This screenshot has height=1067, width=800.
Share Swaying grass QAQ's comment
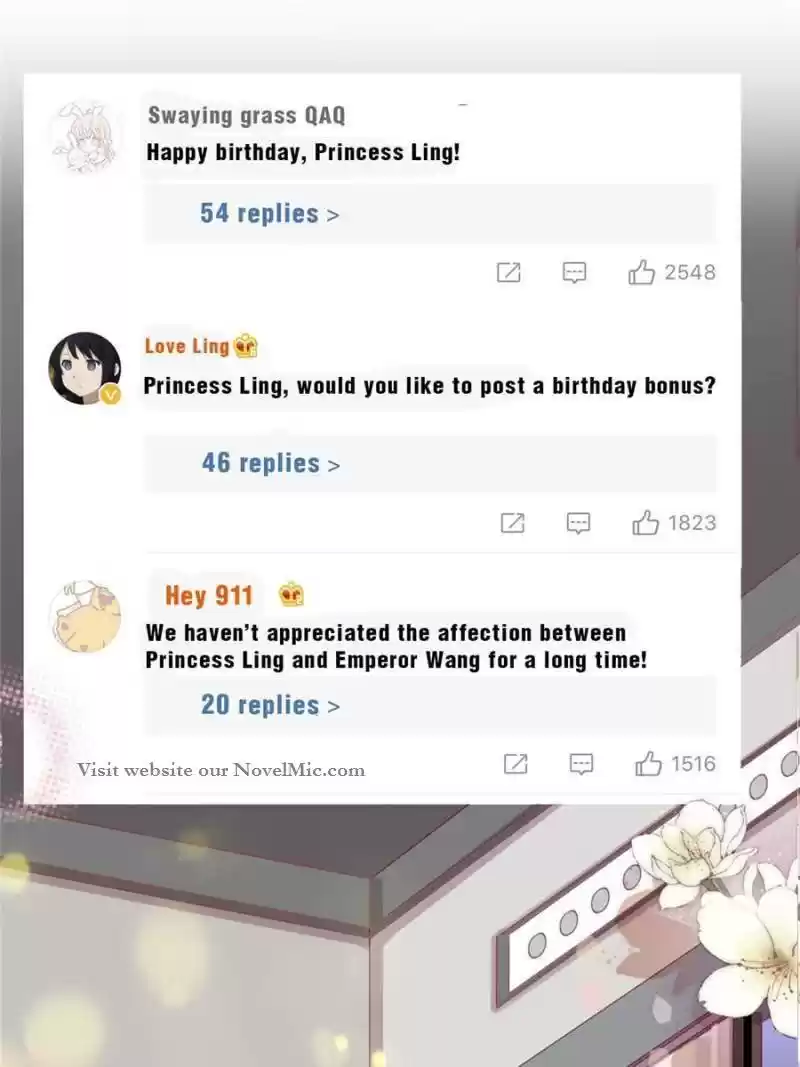click(x=508, y=272)
